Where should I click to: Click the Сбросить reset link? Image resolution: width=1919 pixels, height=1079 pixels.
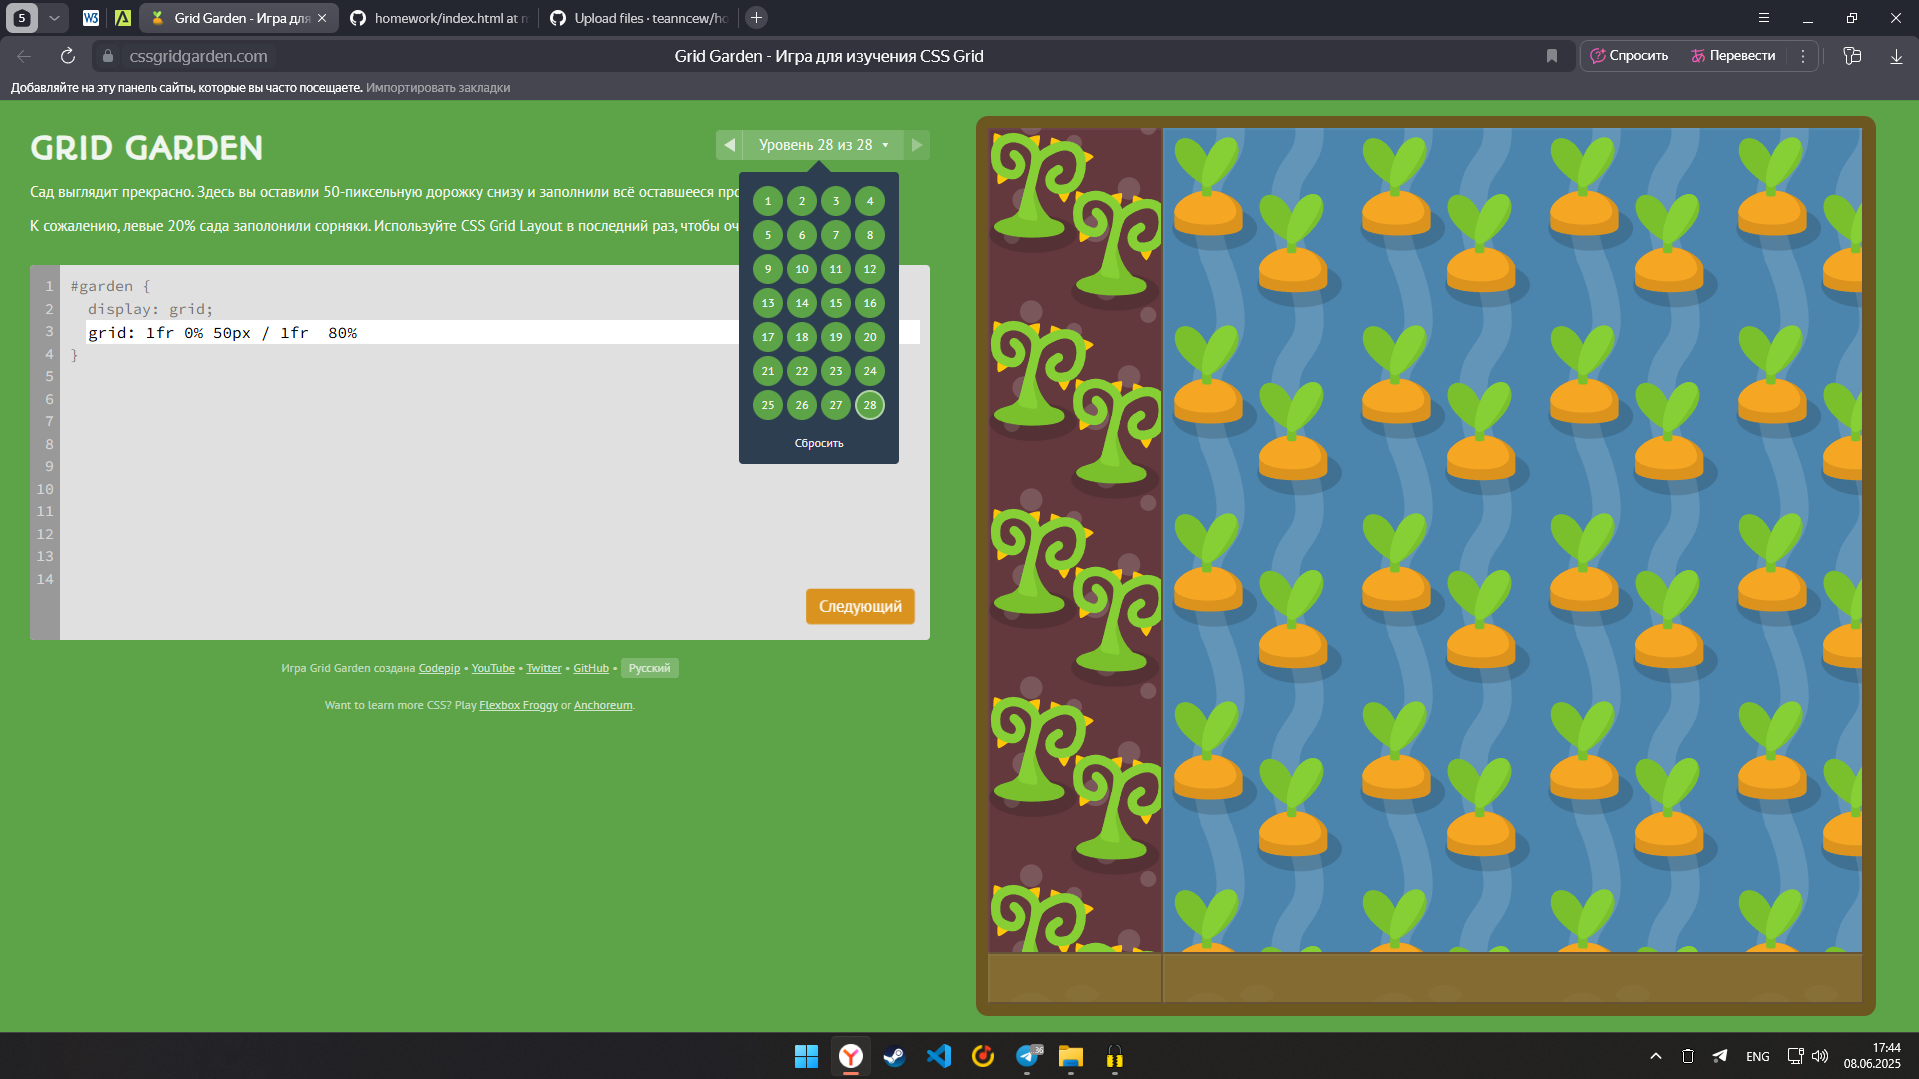coord(818,443)
